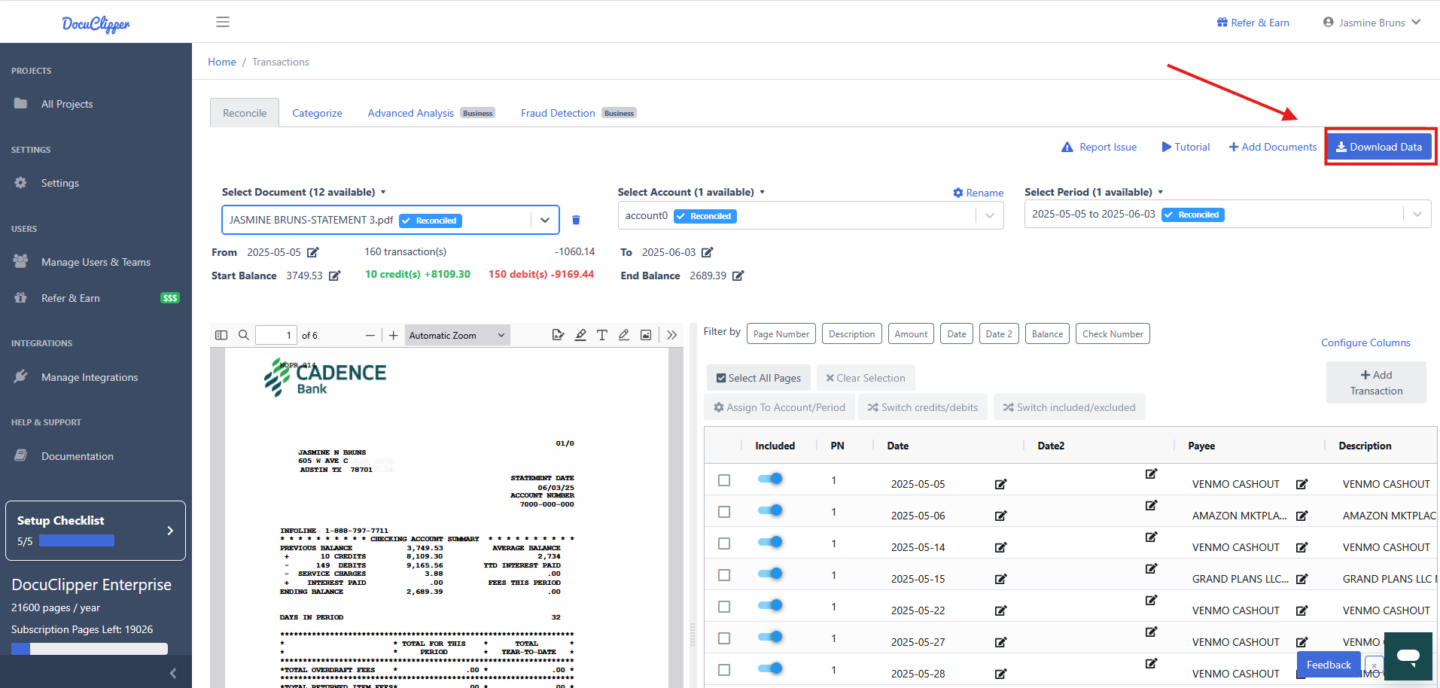Screen dimensions: 1440x688
Task: Tick the checkbox for 2025-05-22 row
Action: (724, 607)
